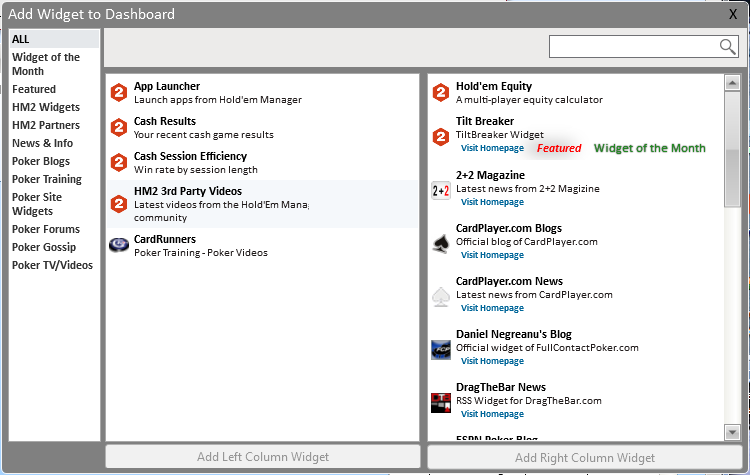Image resolution: width=750 pixels, height=475 pixels.
Task: Open Poker Gossip category
Action: pyautogui.click(x=44, y=247)
